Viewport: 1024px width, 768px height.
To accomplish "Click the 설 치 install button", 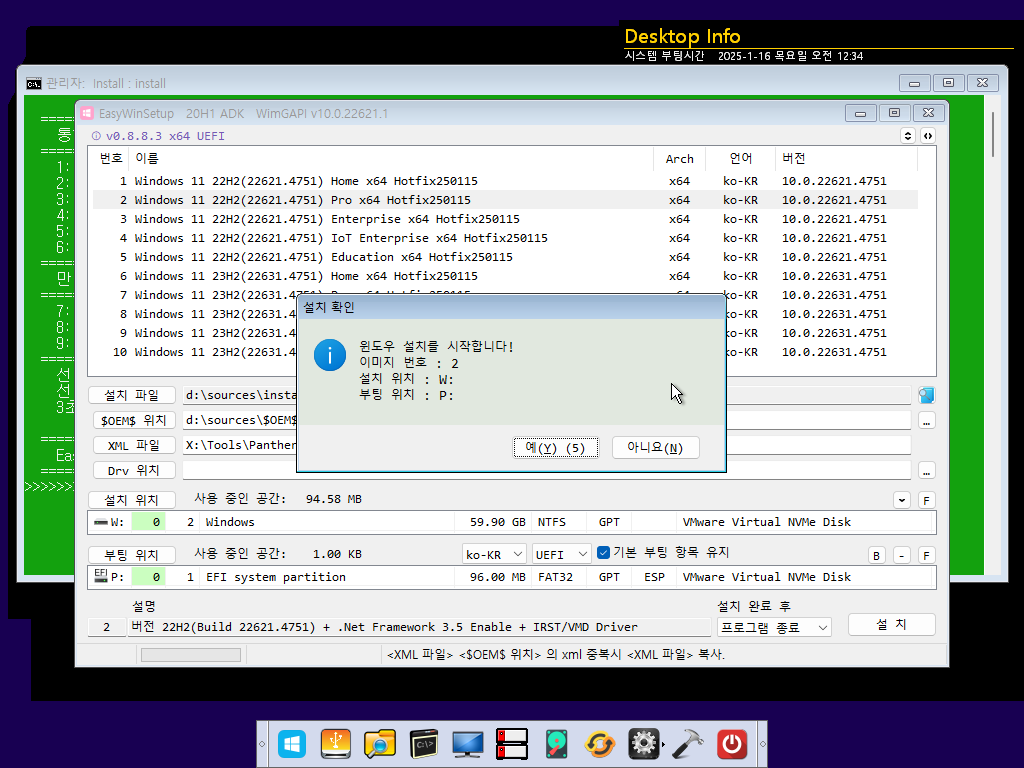I will click(x=891, y=624).
